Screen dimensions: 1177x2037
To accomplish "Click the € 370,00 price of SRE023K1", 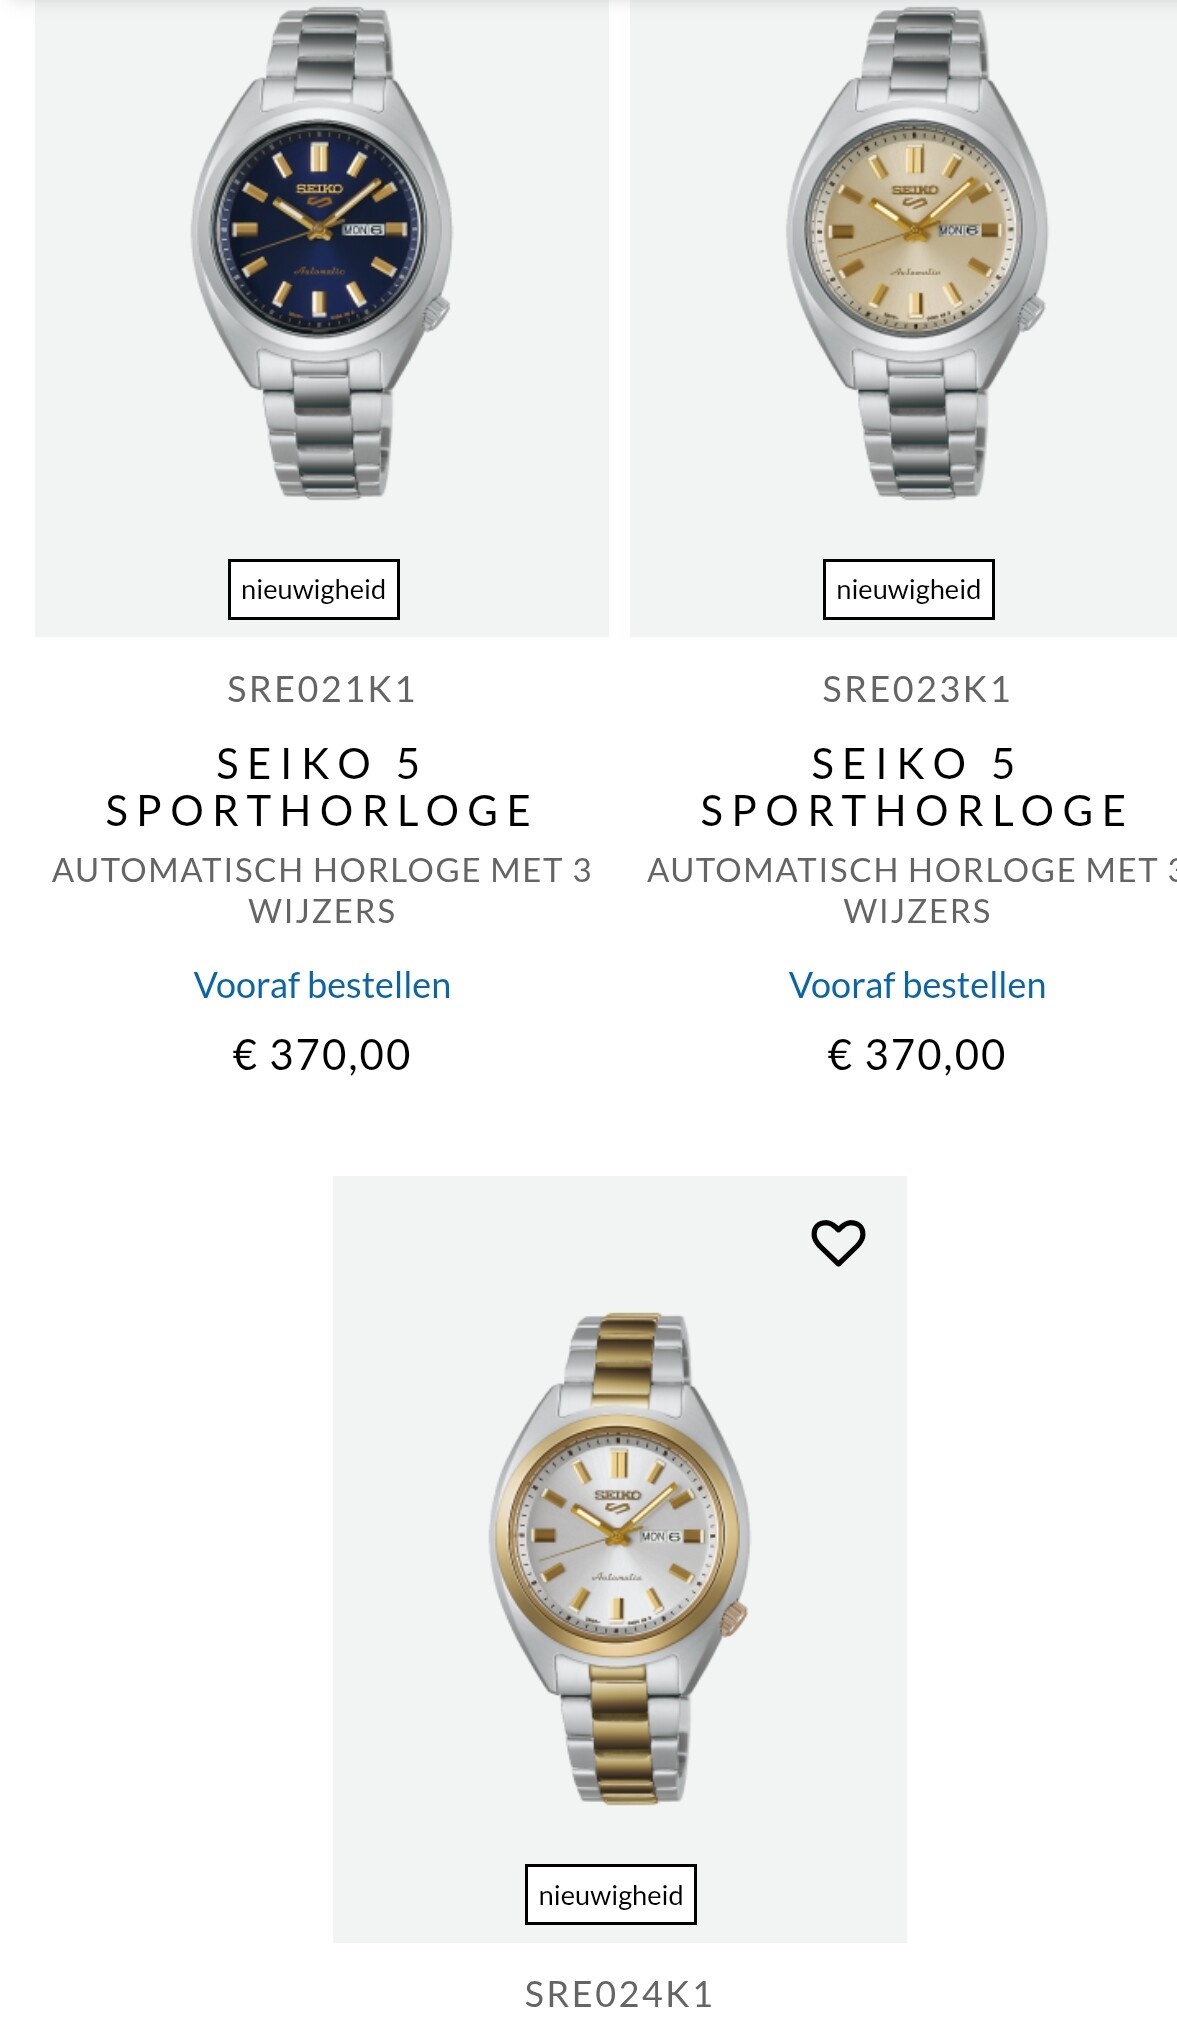I will 916,1055.
